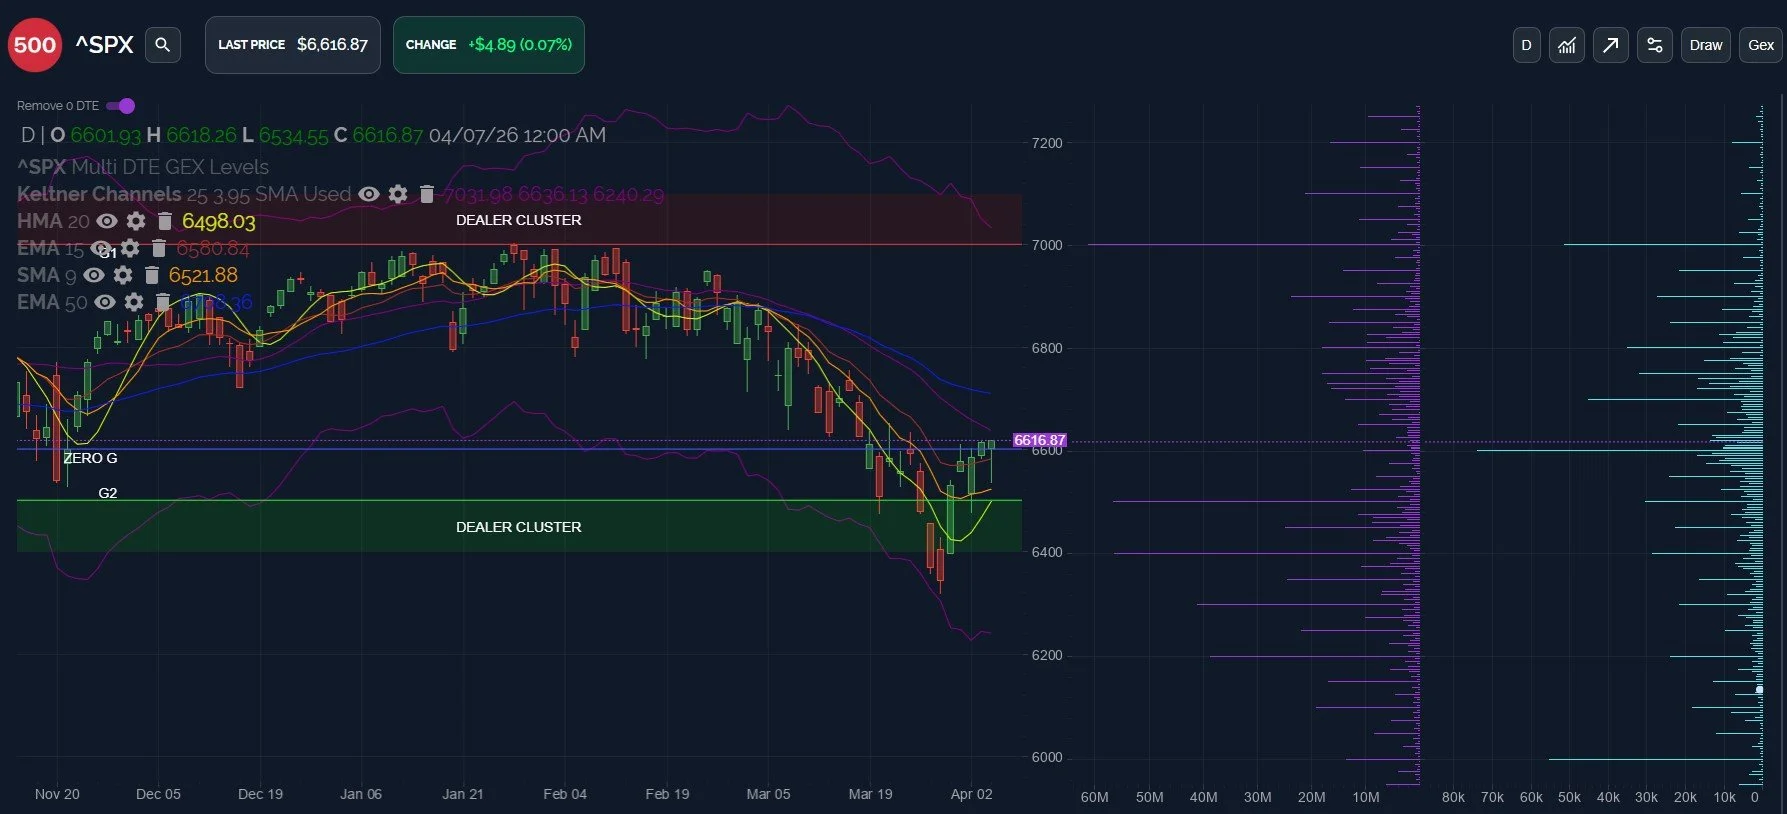This screenshot has width=1787, height=814.
Task: Hide the Keltner Channels indicator
Action: click(369, 194)
